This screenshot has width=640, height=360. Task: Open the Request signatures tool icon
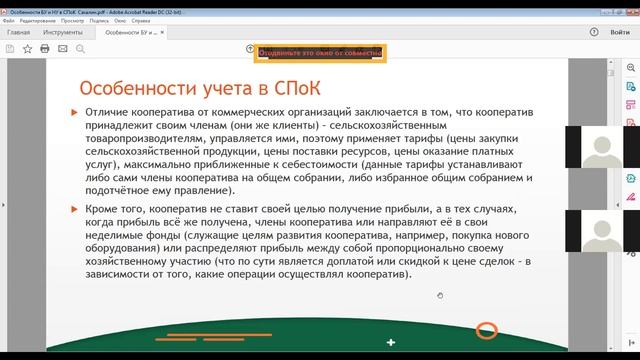pos(631,178)
